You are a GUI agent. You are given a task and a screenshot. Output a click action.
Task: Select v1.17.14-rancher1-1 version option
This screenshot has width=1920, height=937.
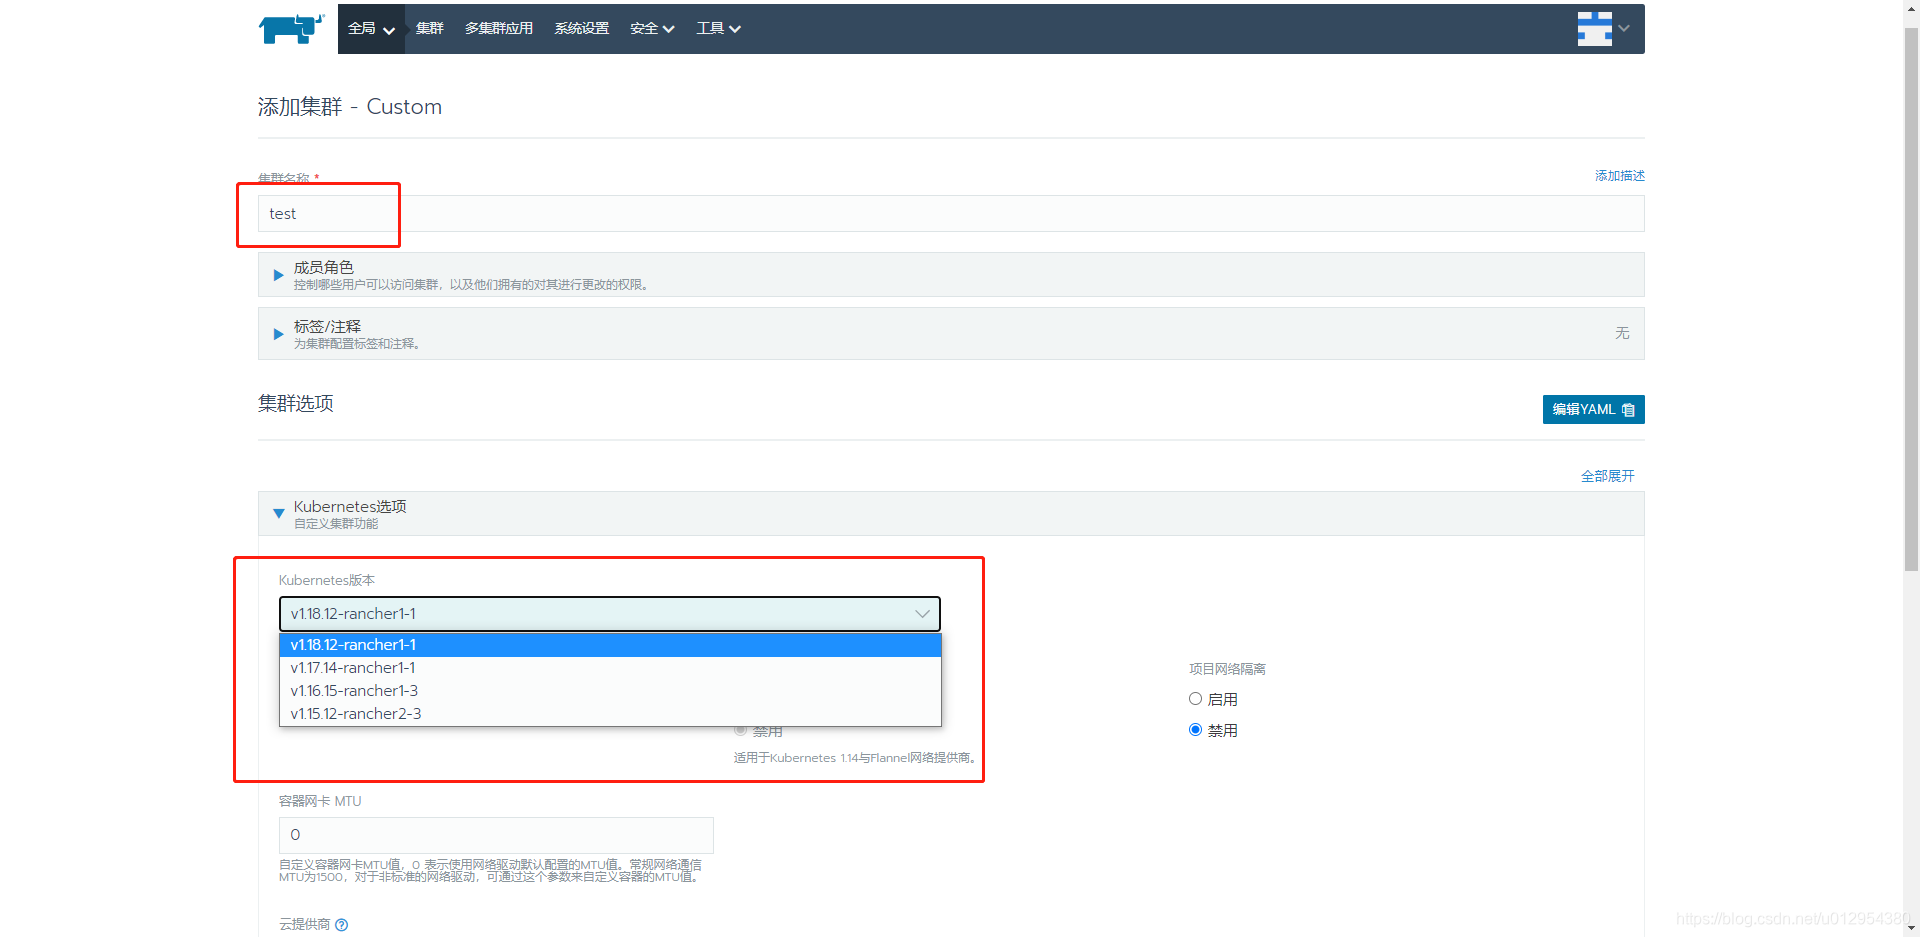click(x=610, y=668)
